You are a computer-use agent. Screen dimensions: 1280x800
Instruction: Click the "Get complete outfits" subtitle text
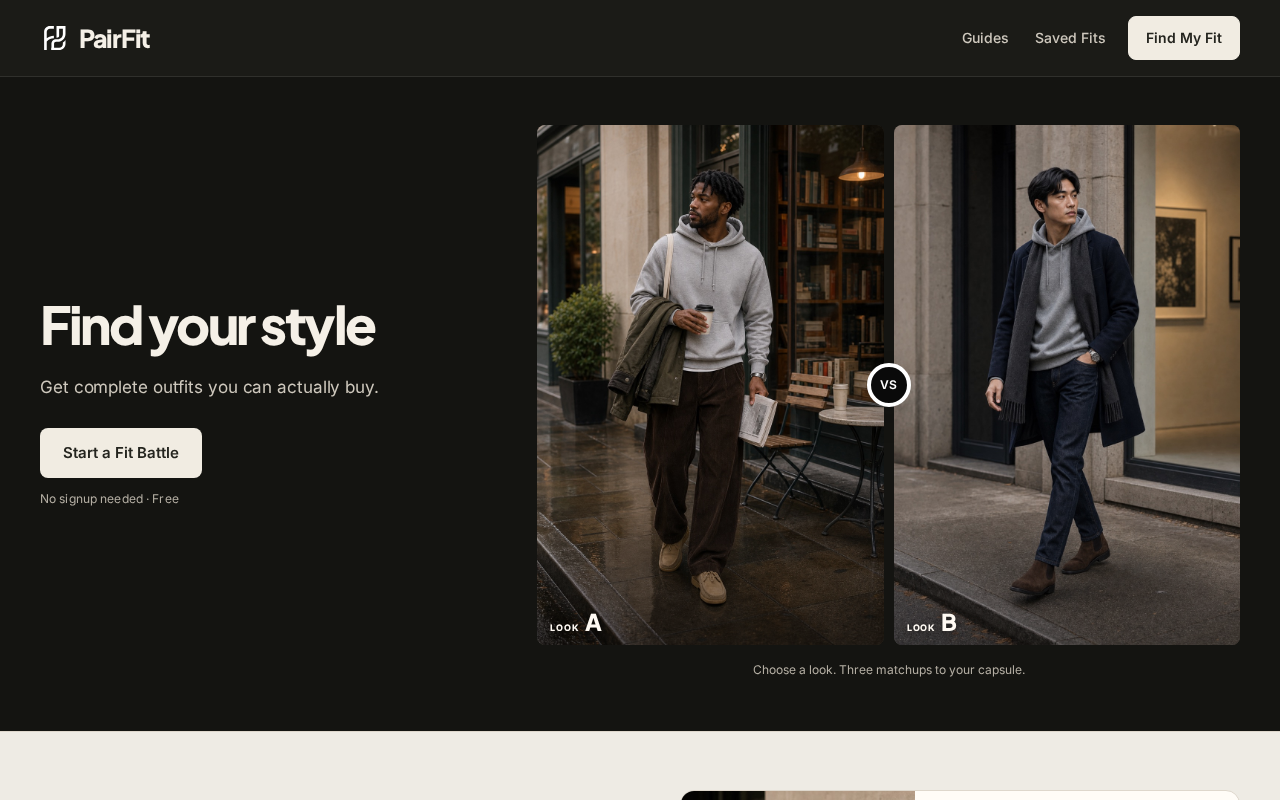tap(209, 387)
